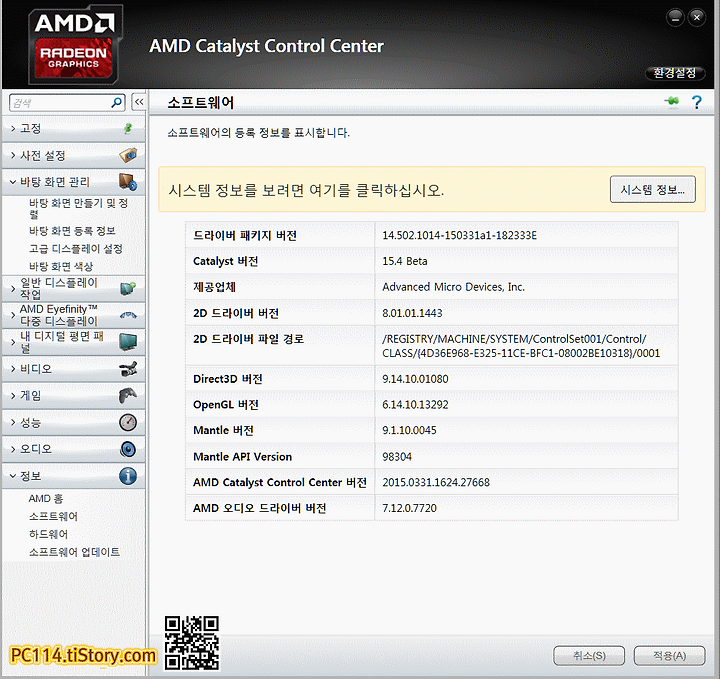Open 환경설정 preferences button
The image size is (720, 679).
click(x=675, y=73)
